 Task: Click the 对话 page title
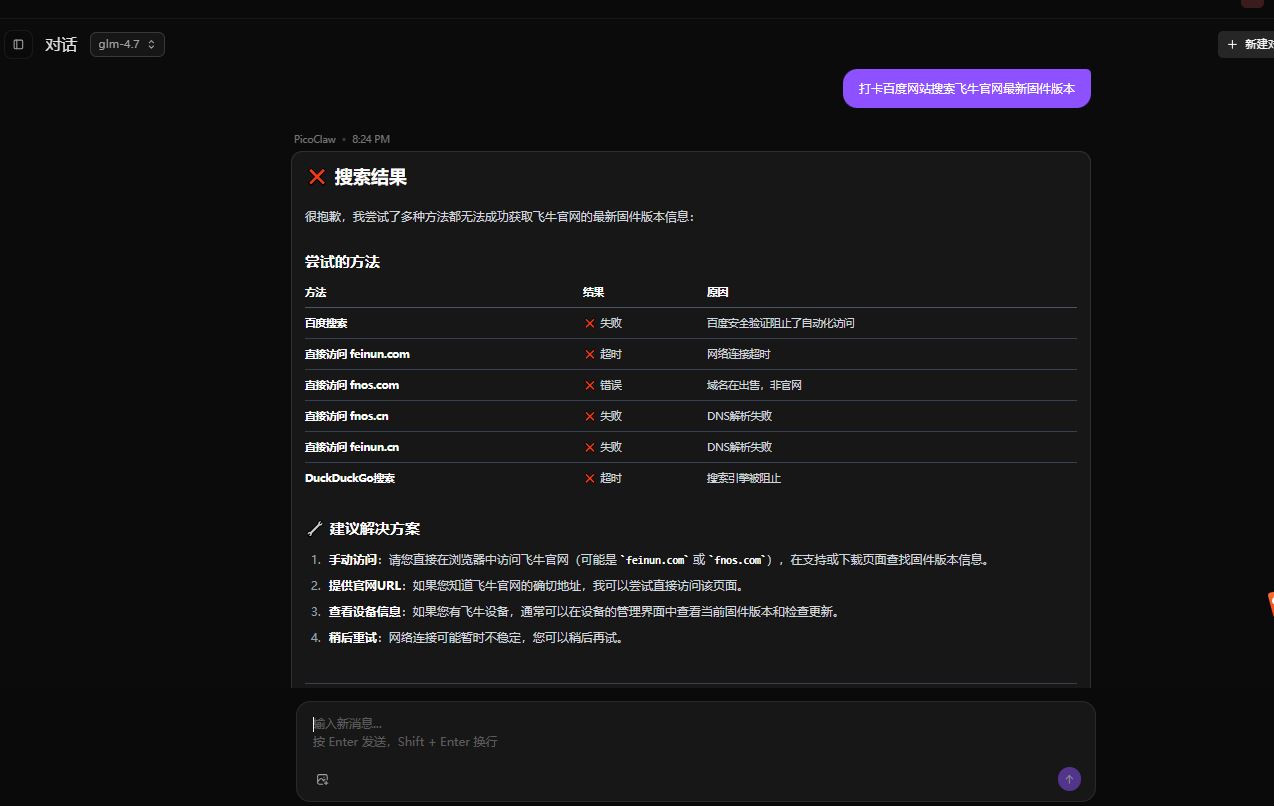[61, 44]
